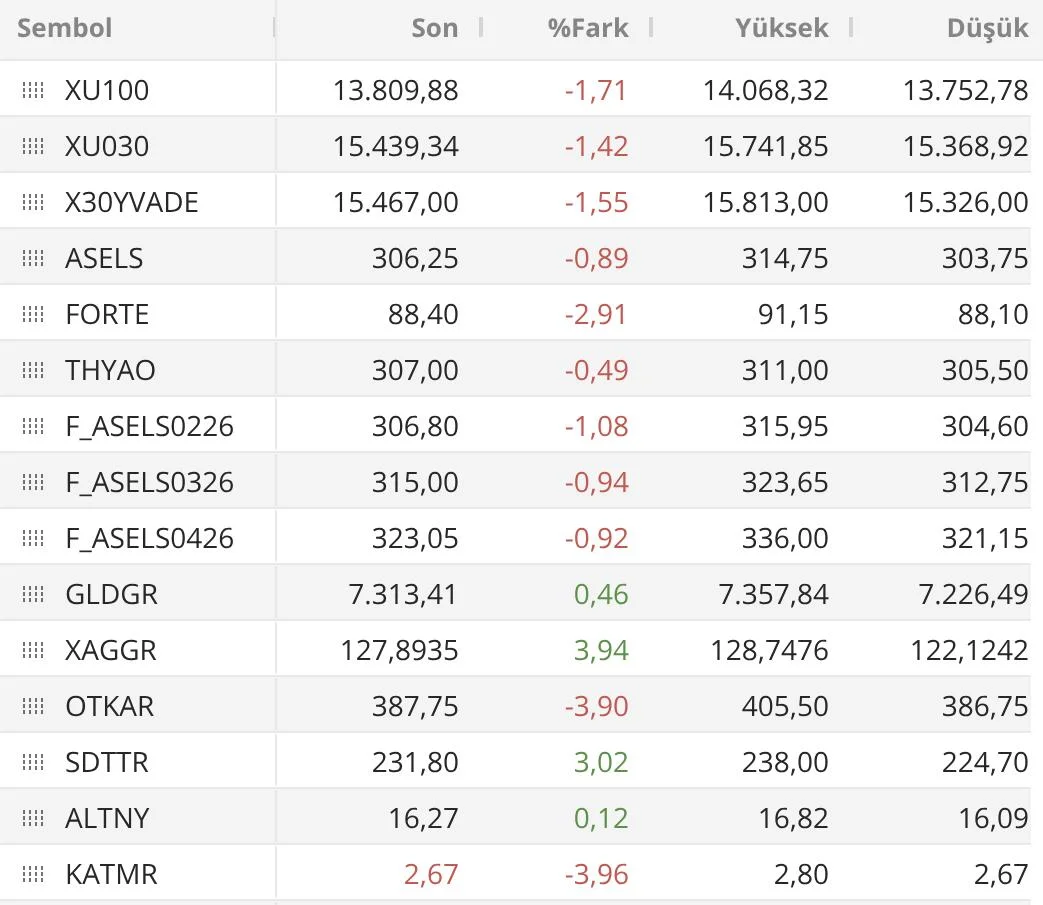The height and width of the screenshot is (905, 1043).
Task: Sort the table by Son column
Action: point(434,28)
